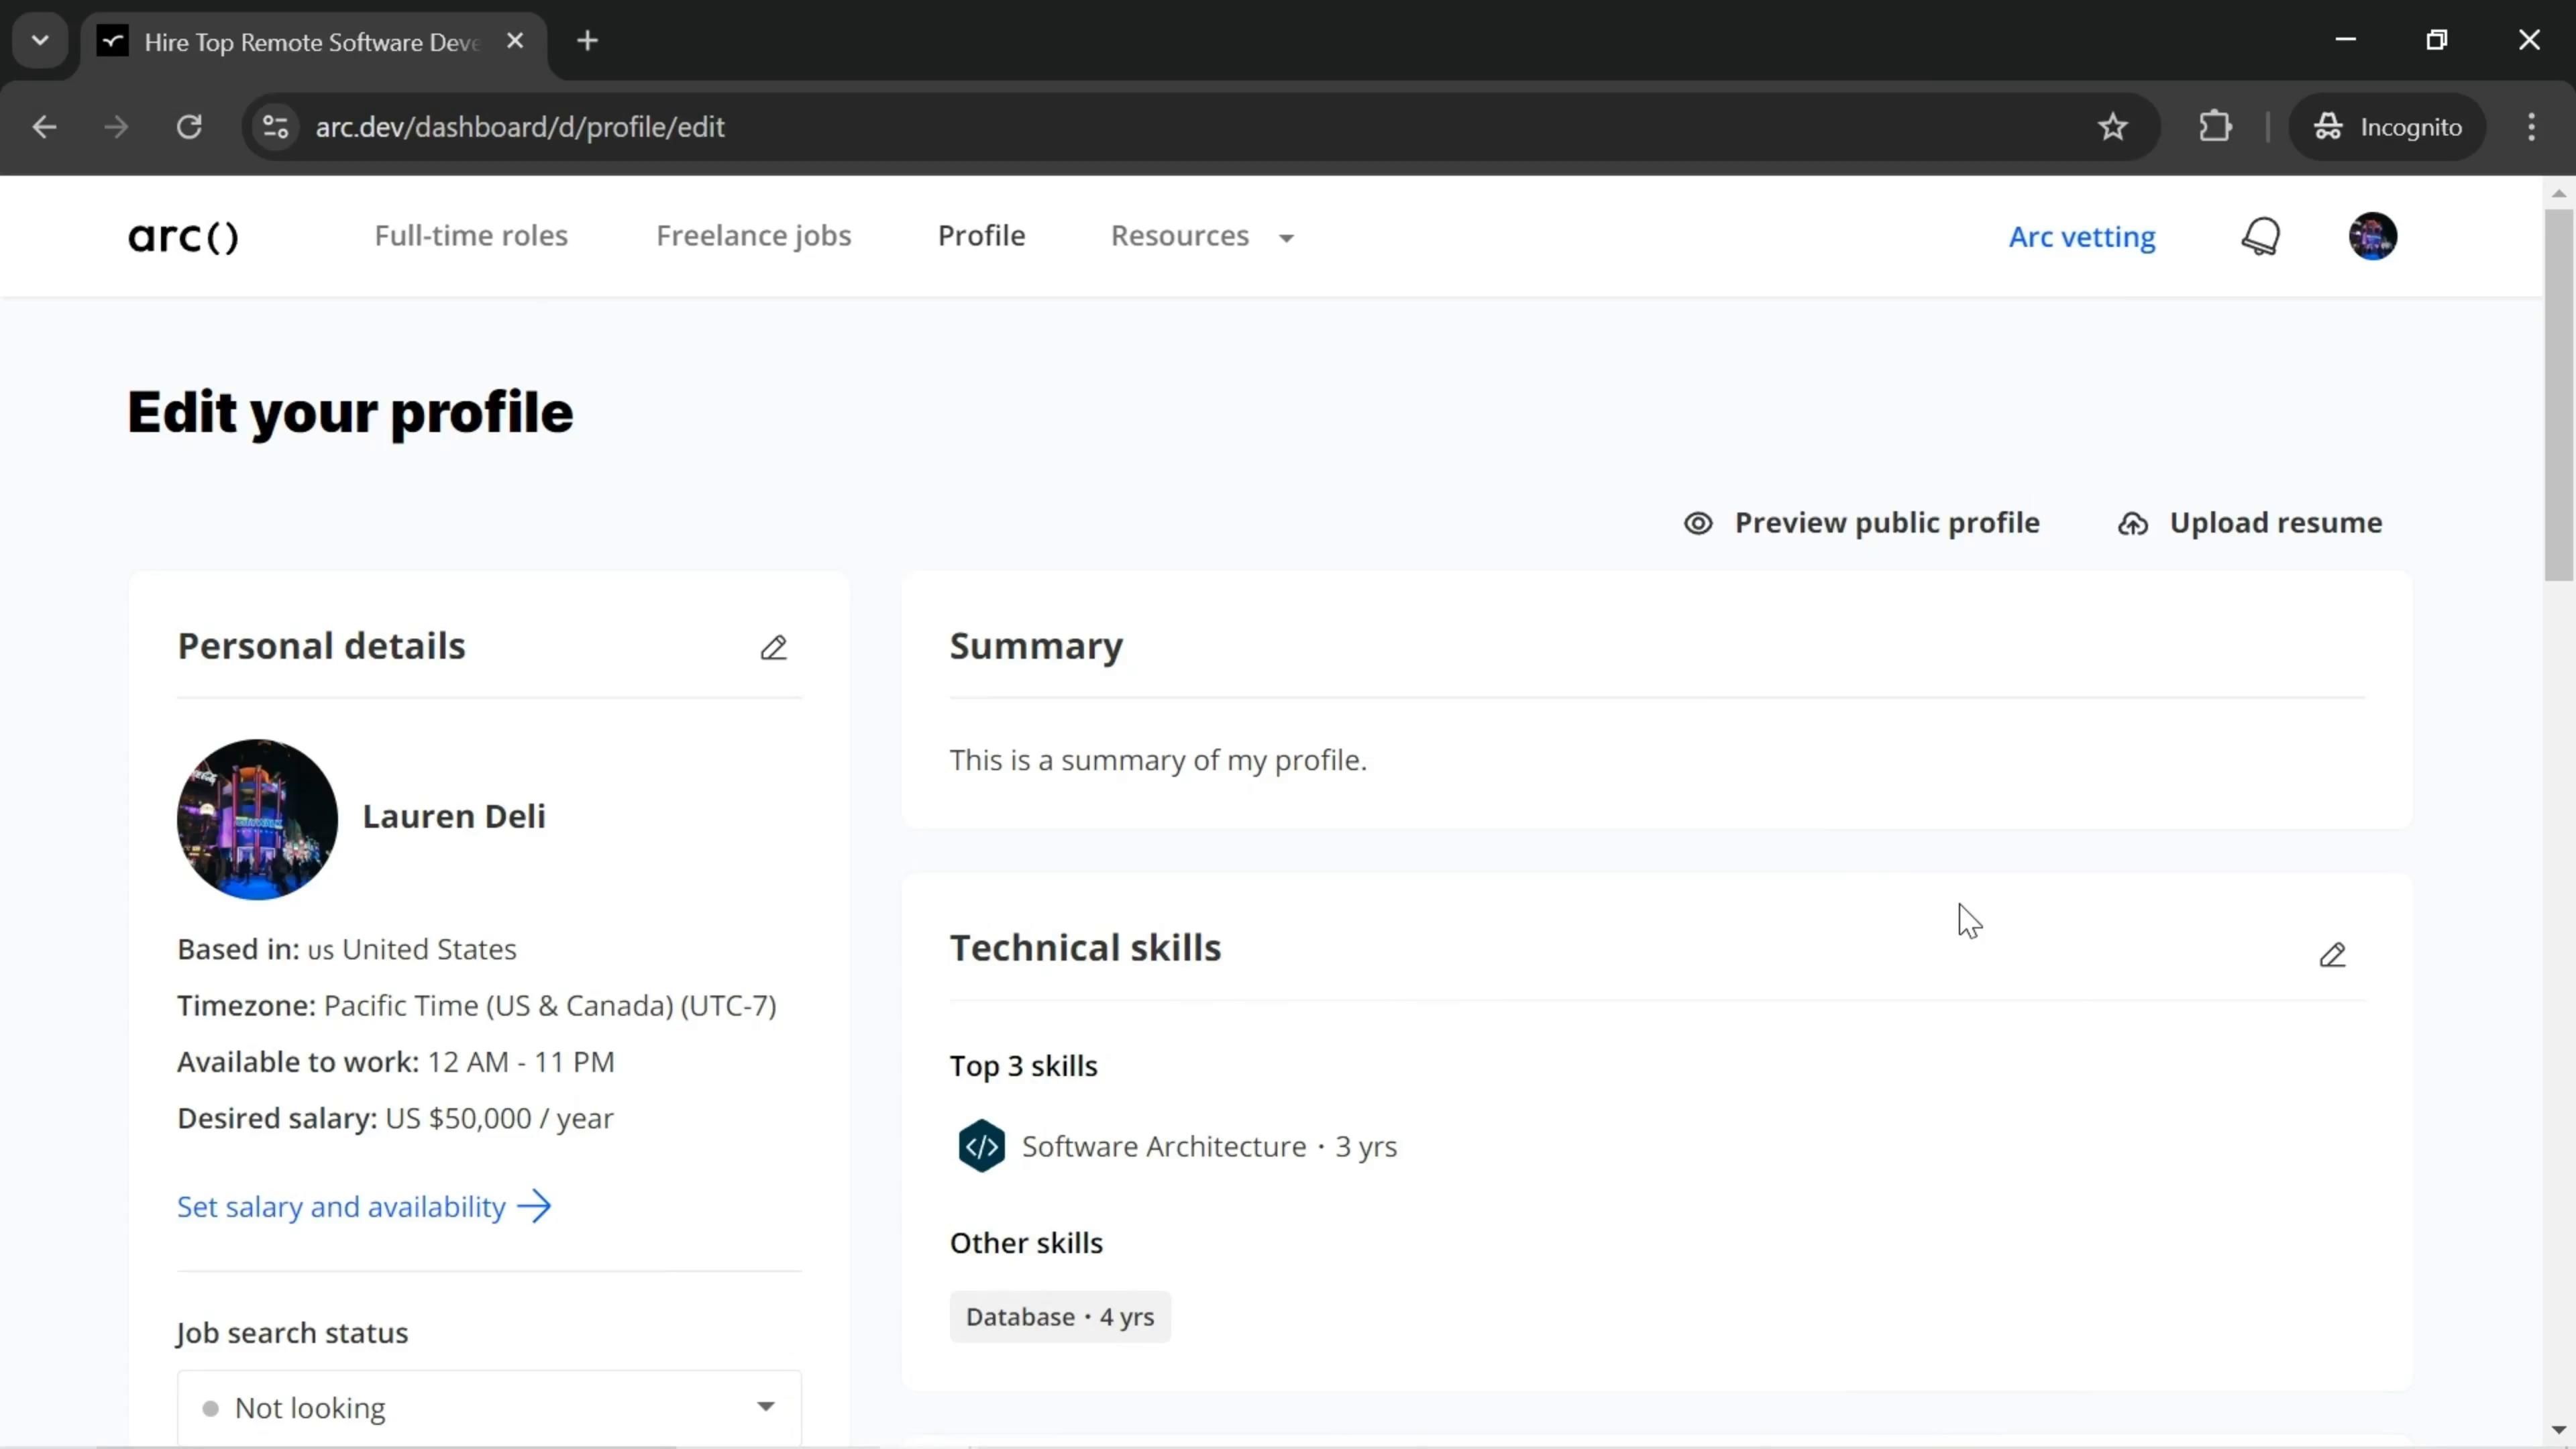Screen dimensions: 2576x1449
Task: Click the arc() logo
Action: (x=183, y=237)
